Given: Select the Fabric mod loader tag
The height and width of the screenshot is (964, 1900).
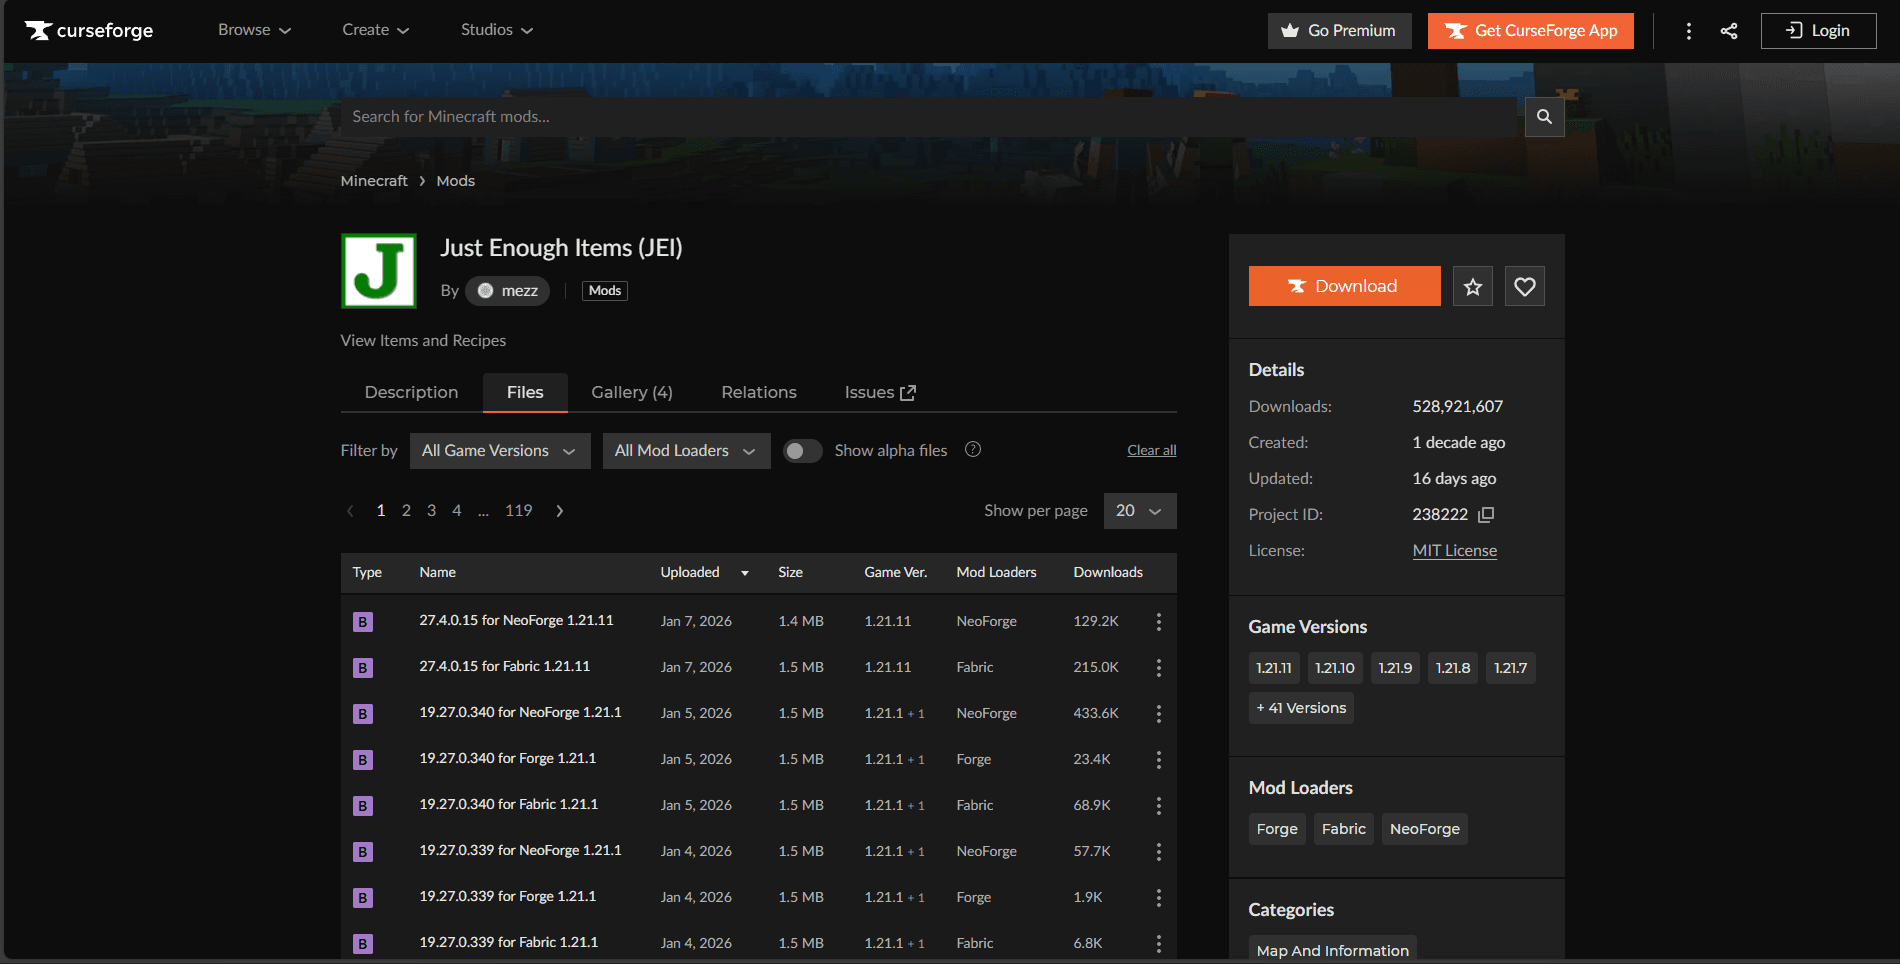Looking at the screenshot, I should pos(1344,829).
